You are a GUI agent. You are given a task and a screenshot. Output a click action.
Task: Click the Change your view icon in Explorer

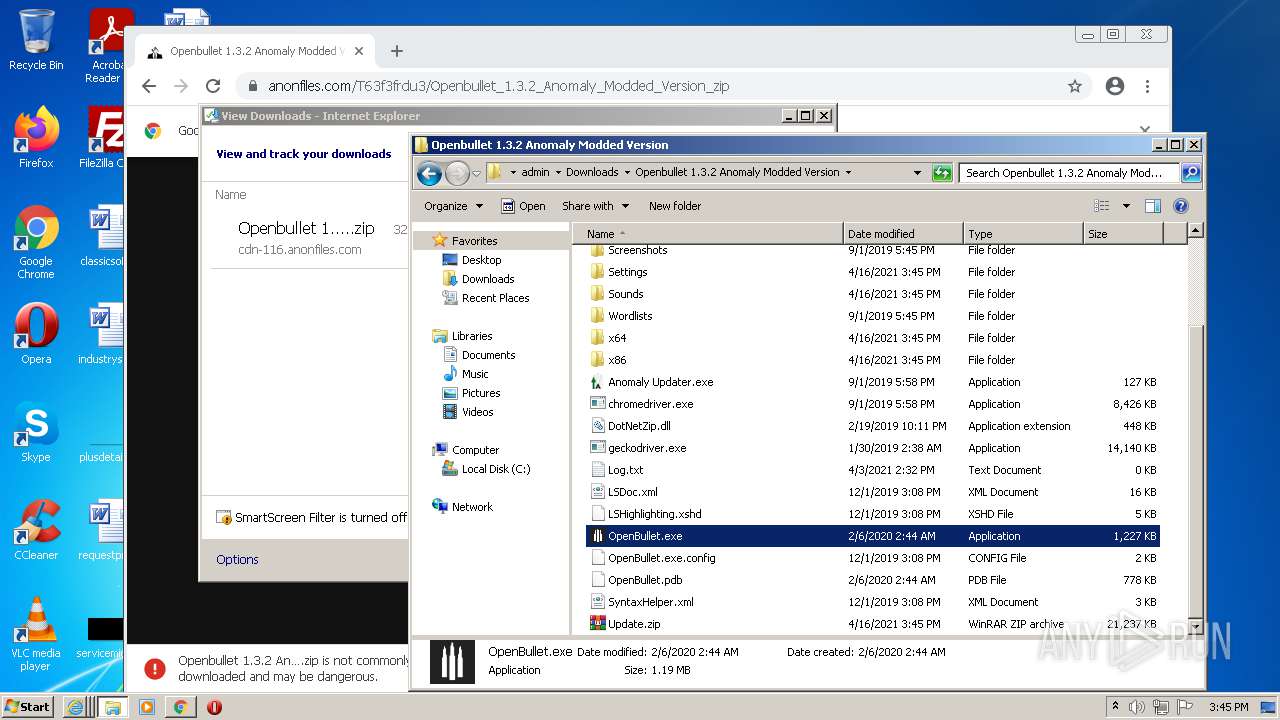pos(1101,206)
